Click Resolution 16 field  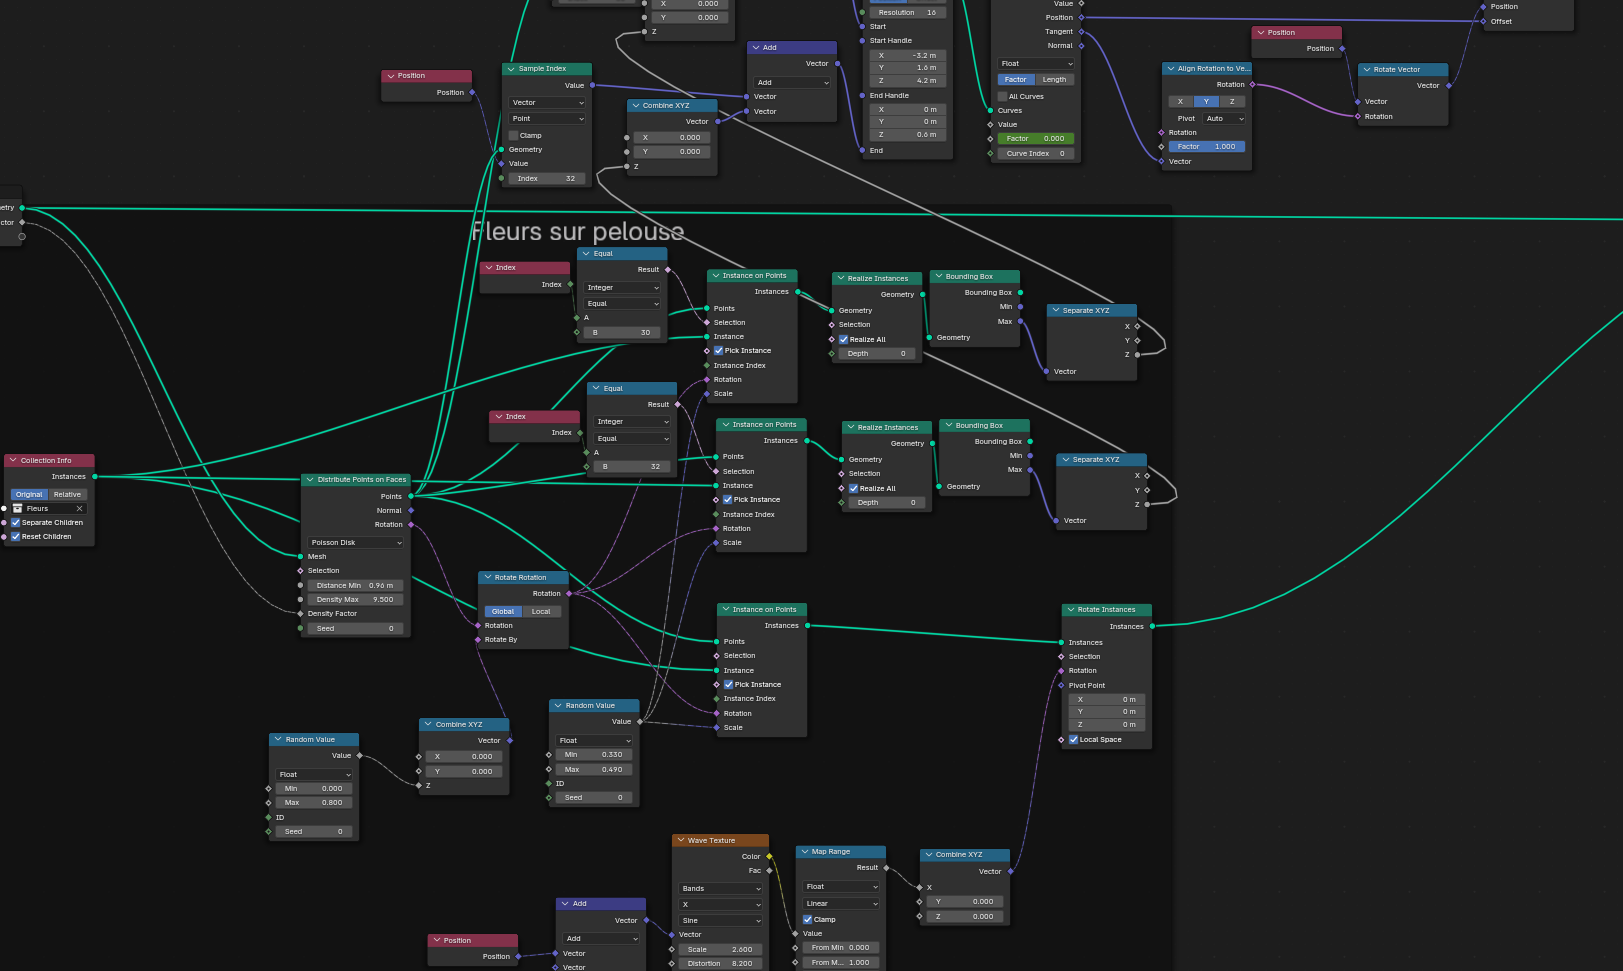[x=907, y=12]
